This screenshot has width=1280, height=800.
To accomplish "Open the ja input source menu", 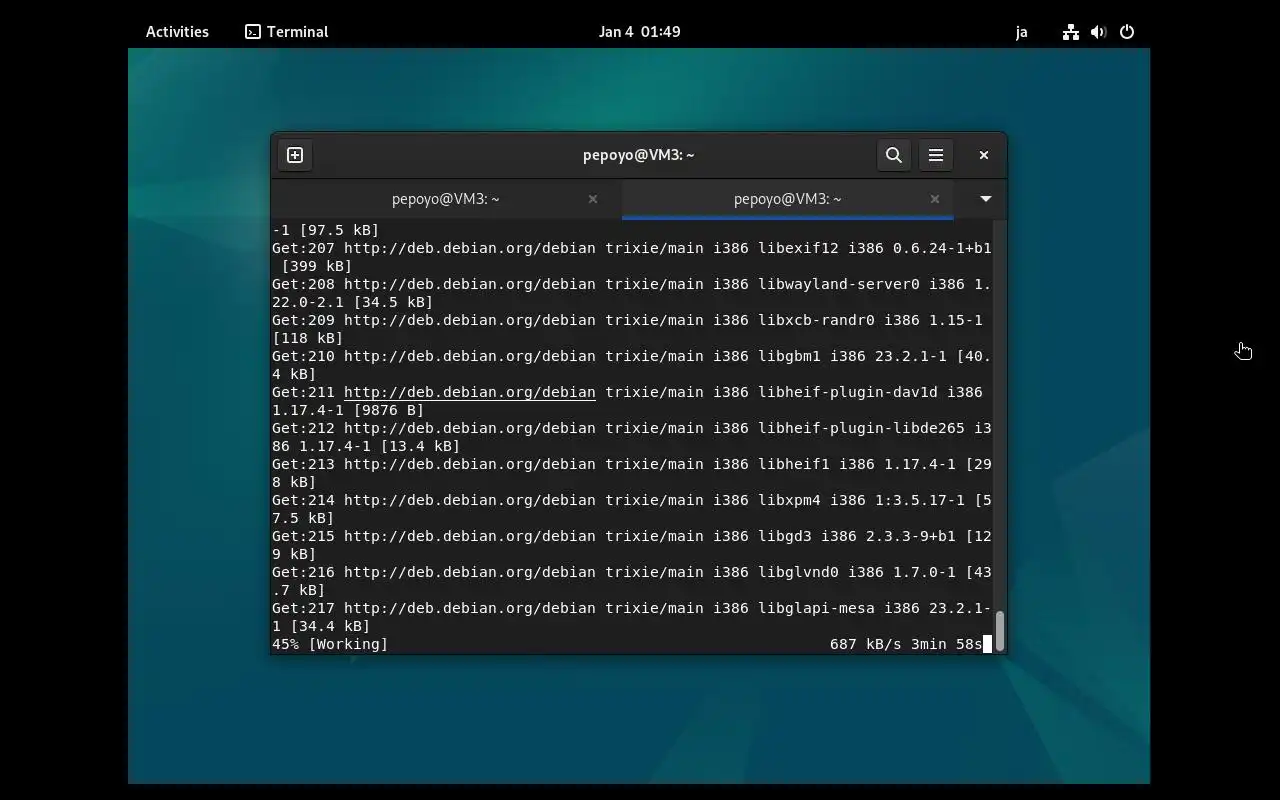I will click(1022, 32).
